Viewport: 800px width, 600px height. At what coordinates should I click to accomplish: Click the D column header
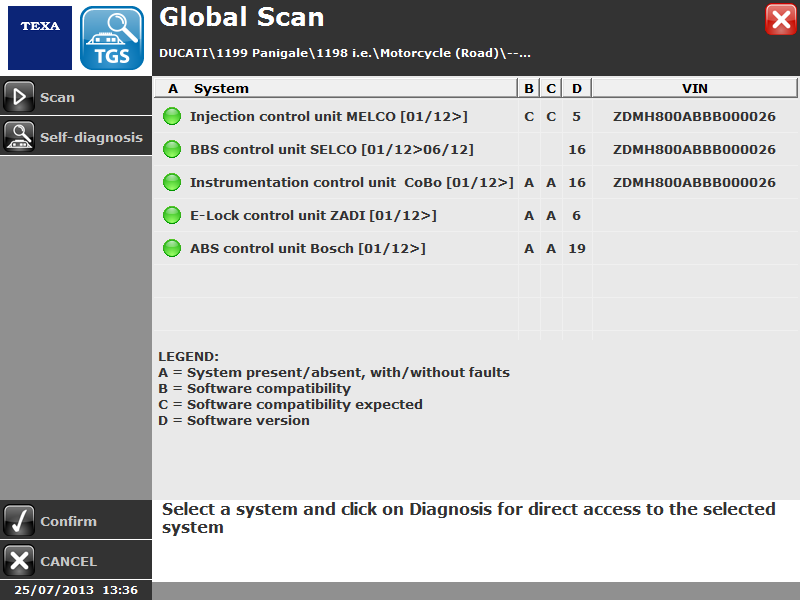tap(577, 88)
